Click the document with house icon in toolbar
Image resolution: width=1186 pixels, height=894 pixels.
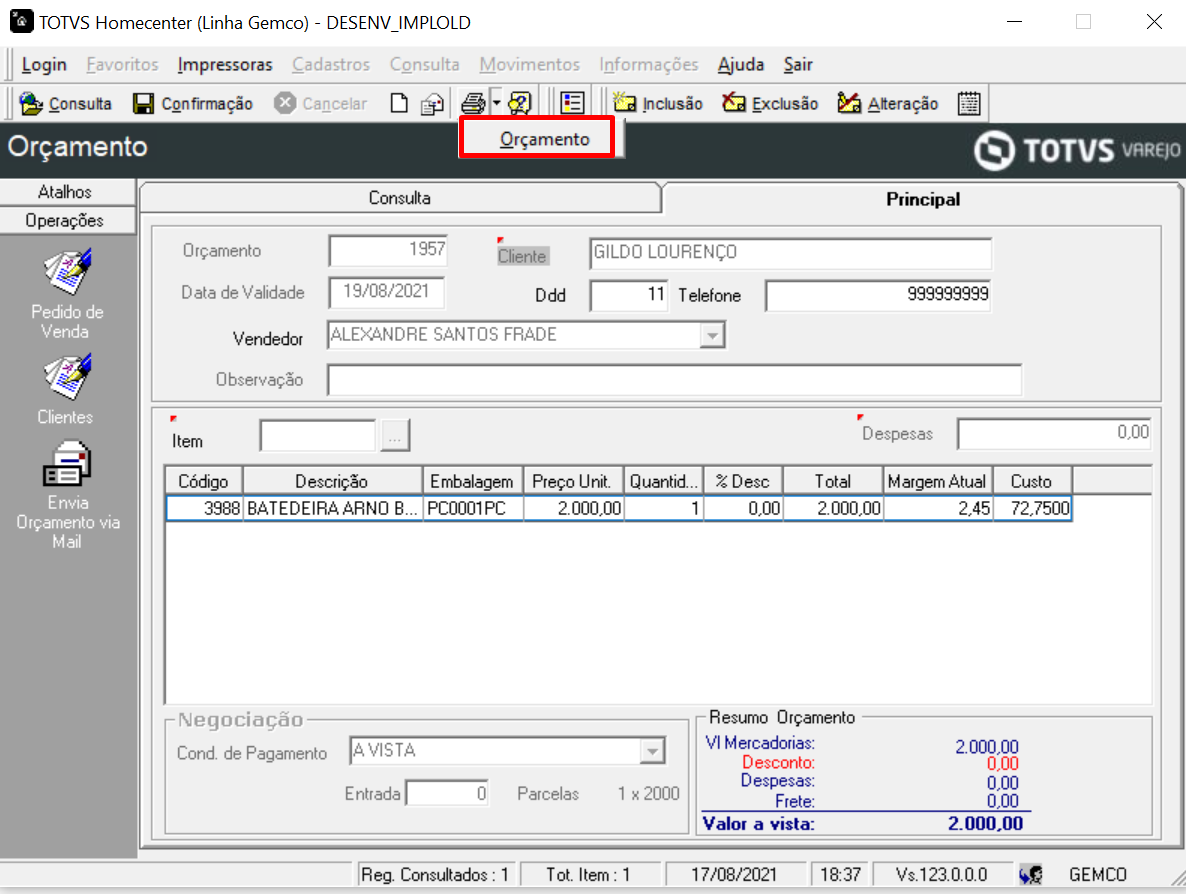432,104
